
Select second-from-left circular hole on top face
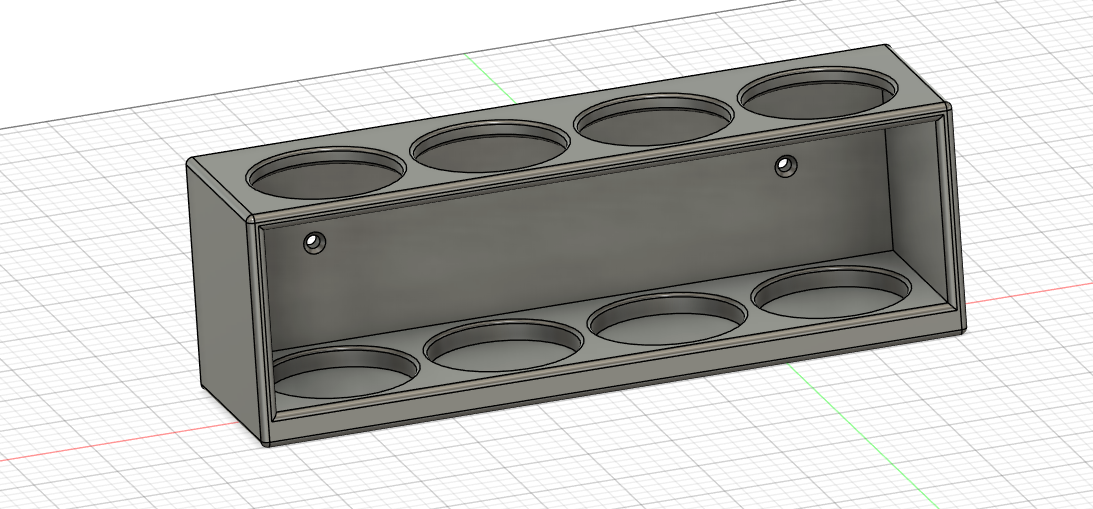pos(490,146)
